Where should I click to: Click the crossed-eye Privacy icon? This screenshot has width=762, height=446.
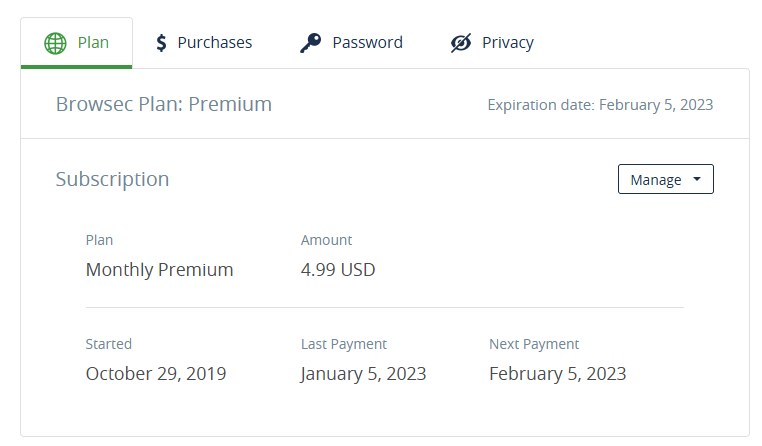461,43
